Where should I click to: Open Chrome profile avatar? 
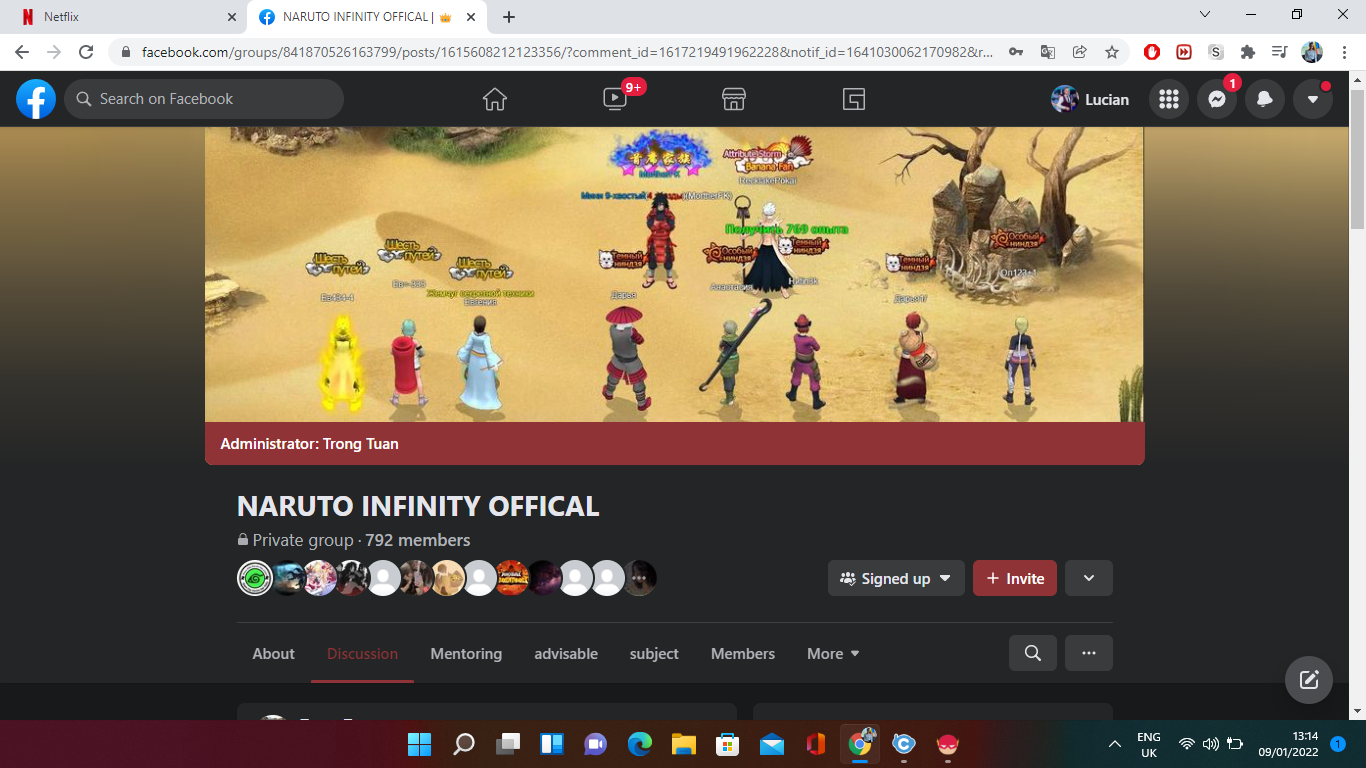[1312, 52]
